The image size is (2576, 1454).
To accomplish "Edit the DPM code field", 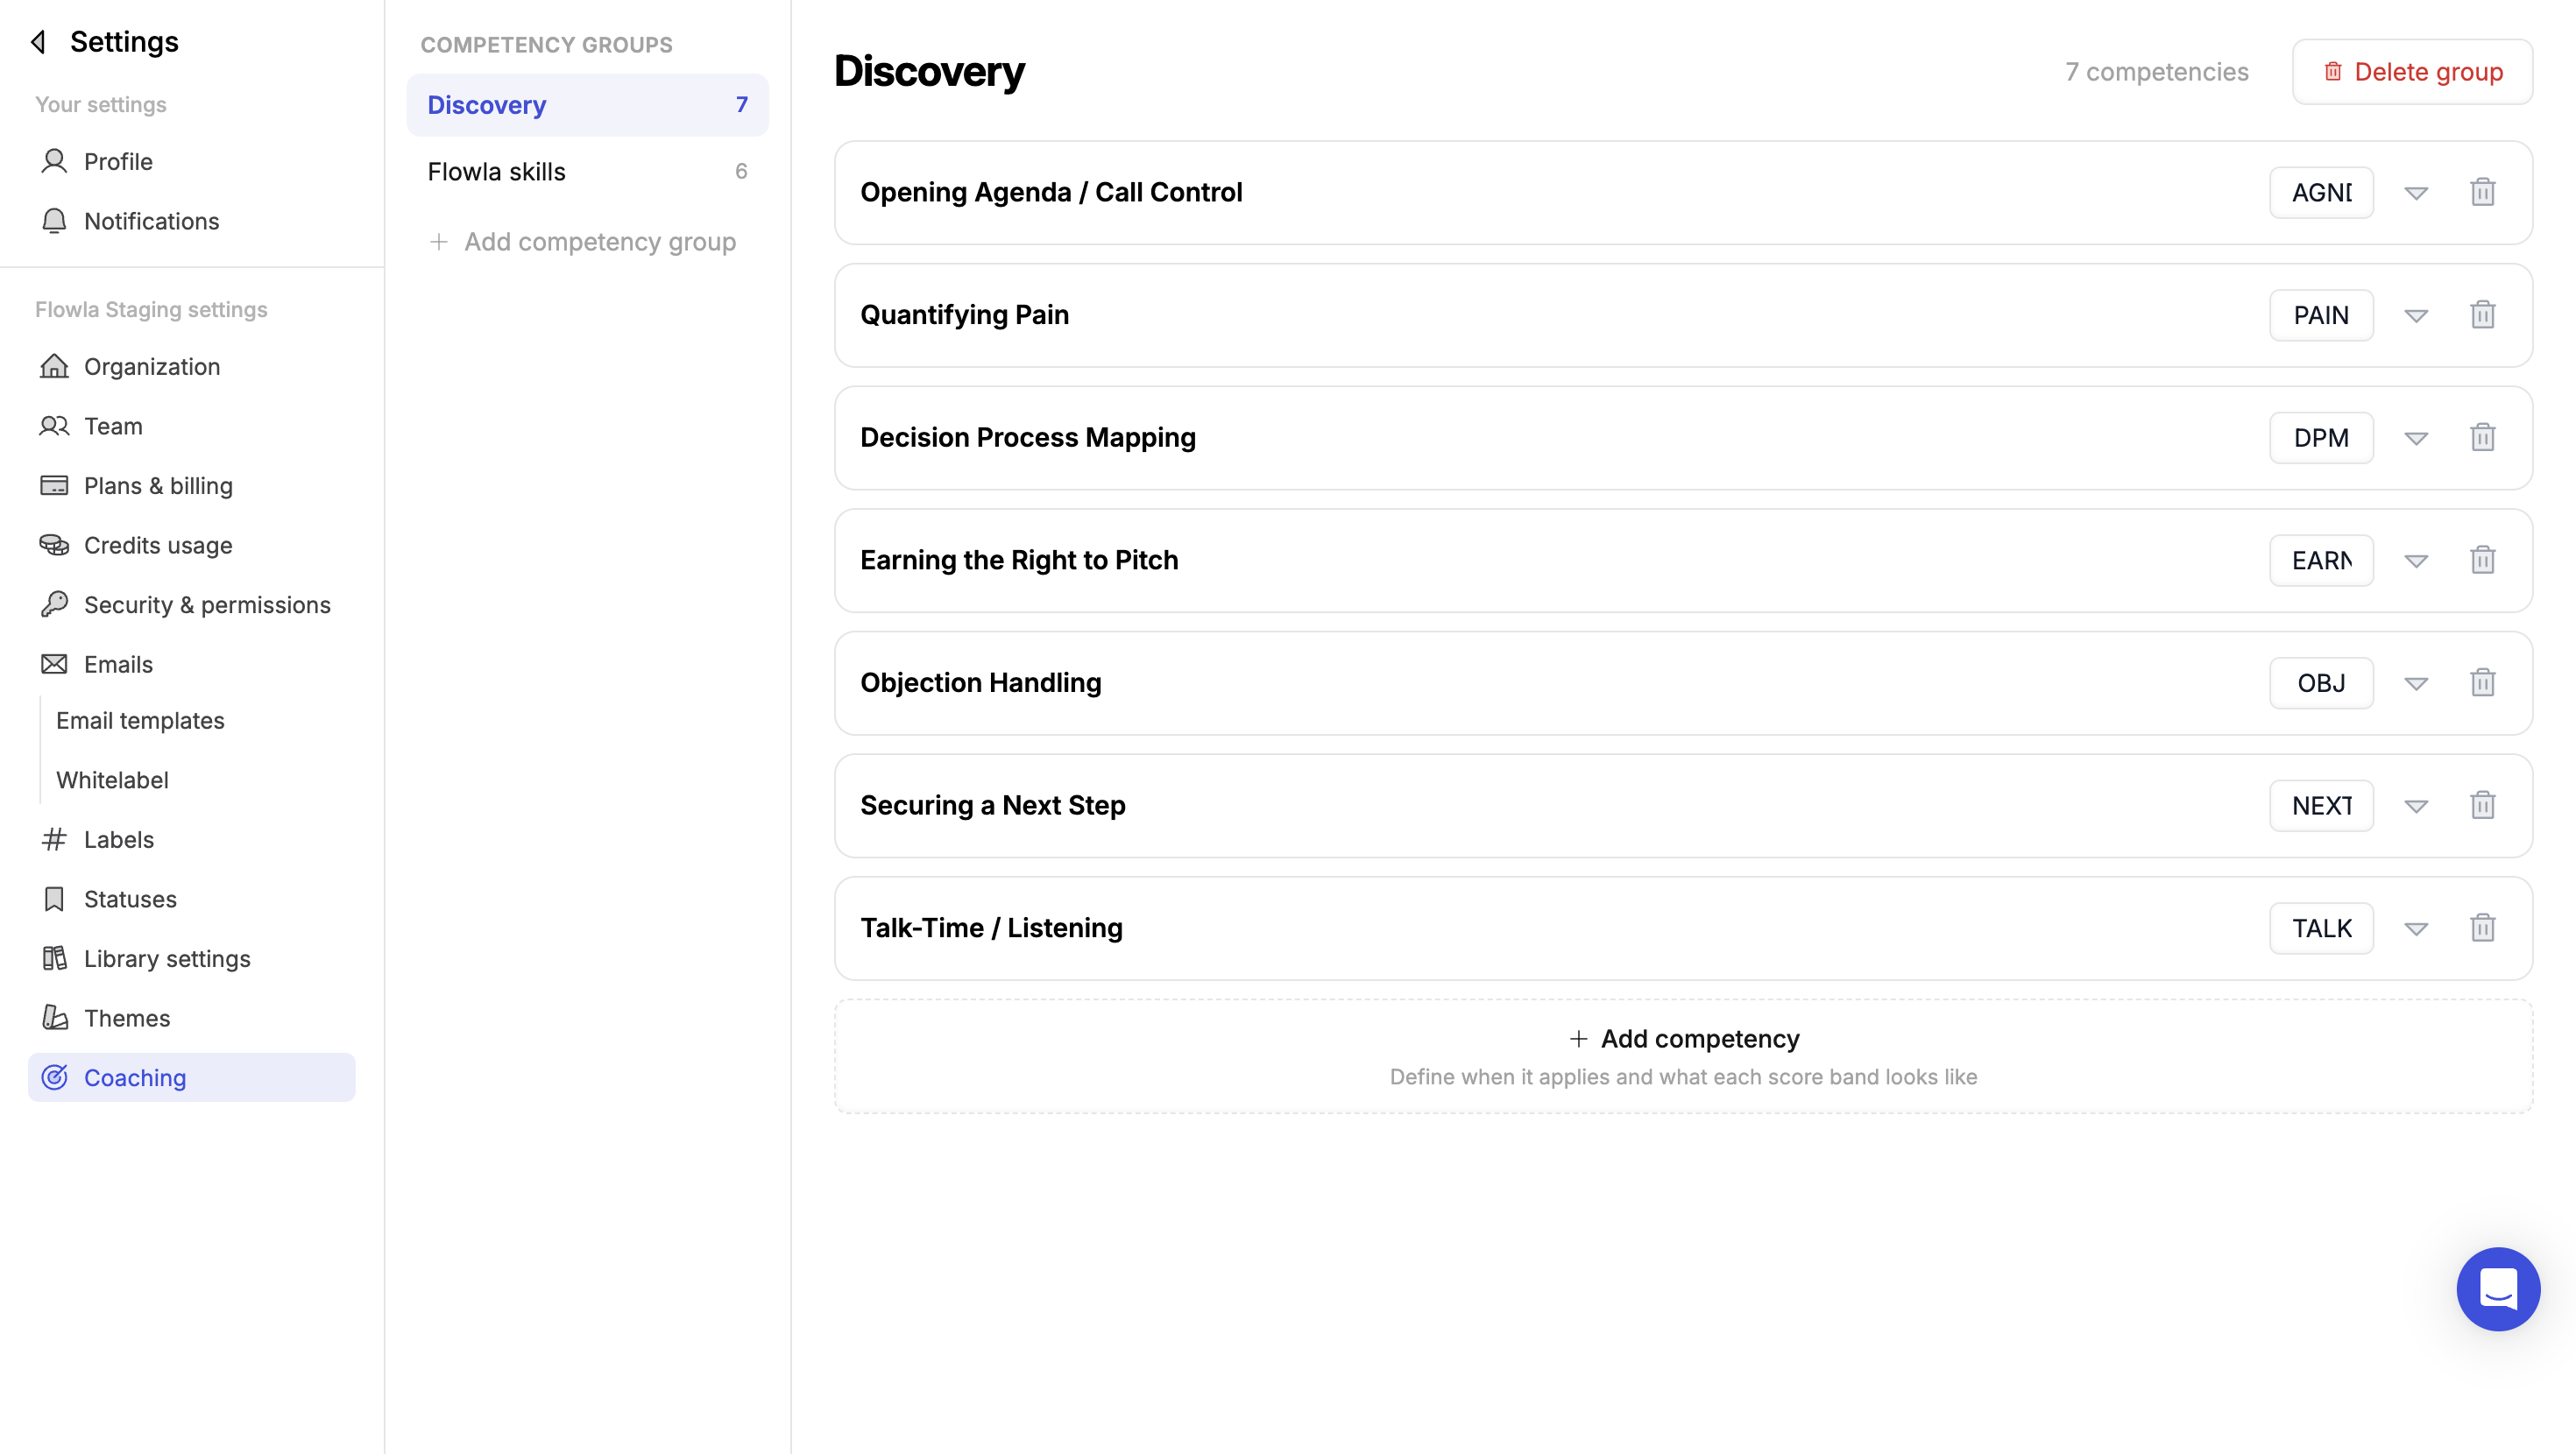I will pos(2321,438).
